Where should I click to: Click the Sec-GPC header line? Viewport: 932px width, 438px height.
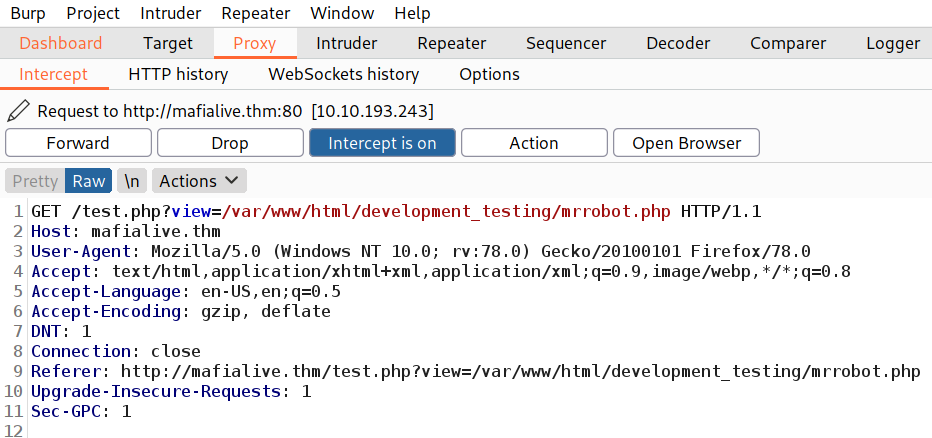pos(81,412)
